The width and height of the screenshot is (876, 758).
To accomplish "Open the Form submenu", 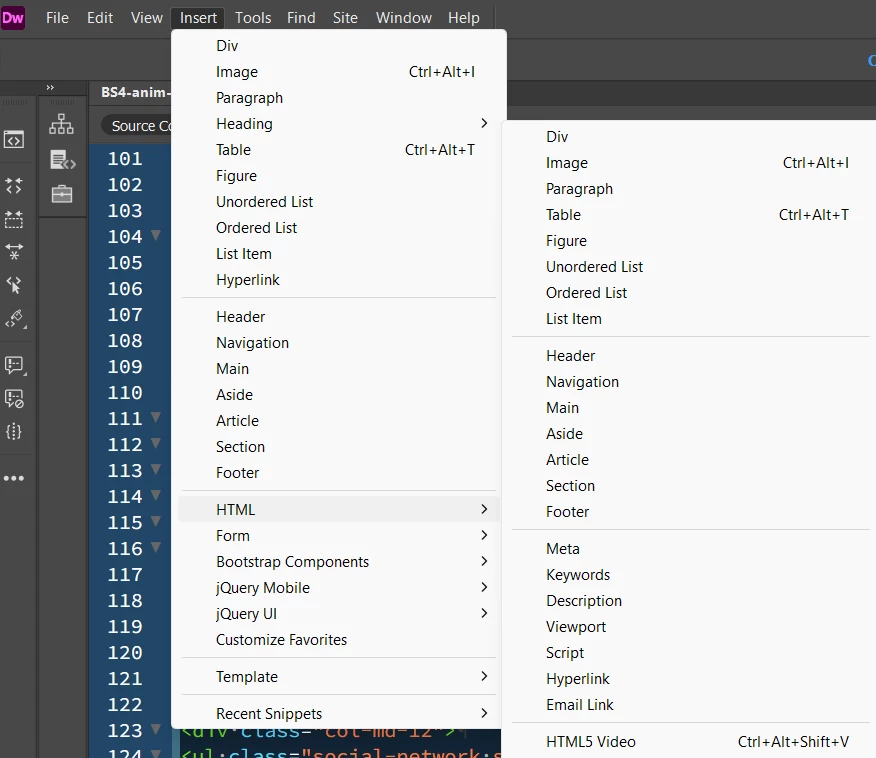I will 339,536.
